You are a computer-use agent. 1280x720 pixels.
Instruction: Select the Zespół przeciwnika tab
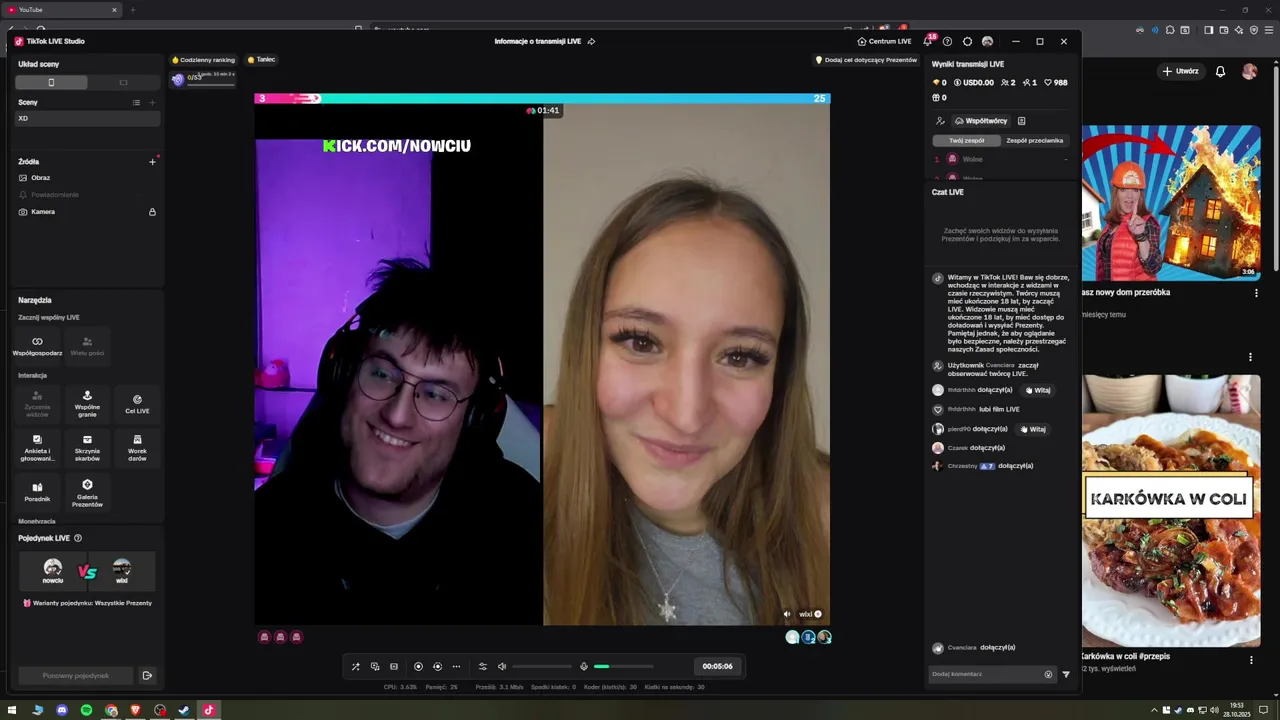pos(1034,141)
